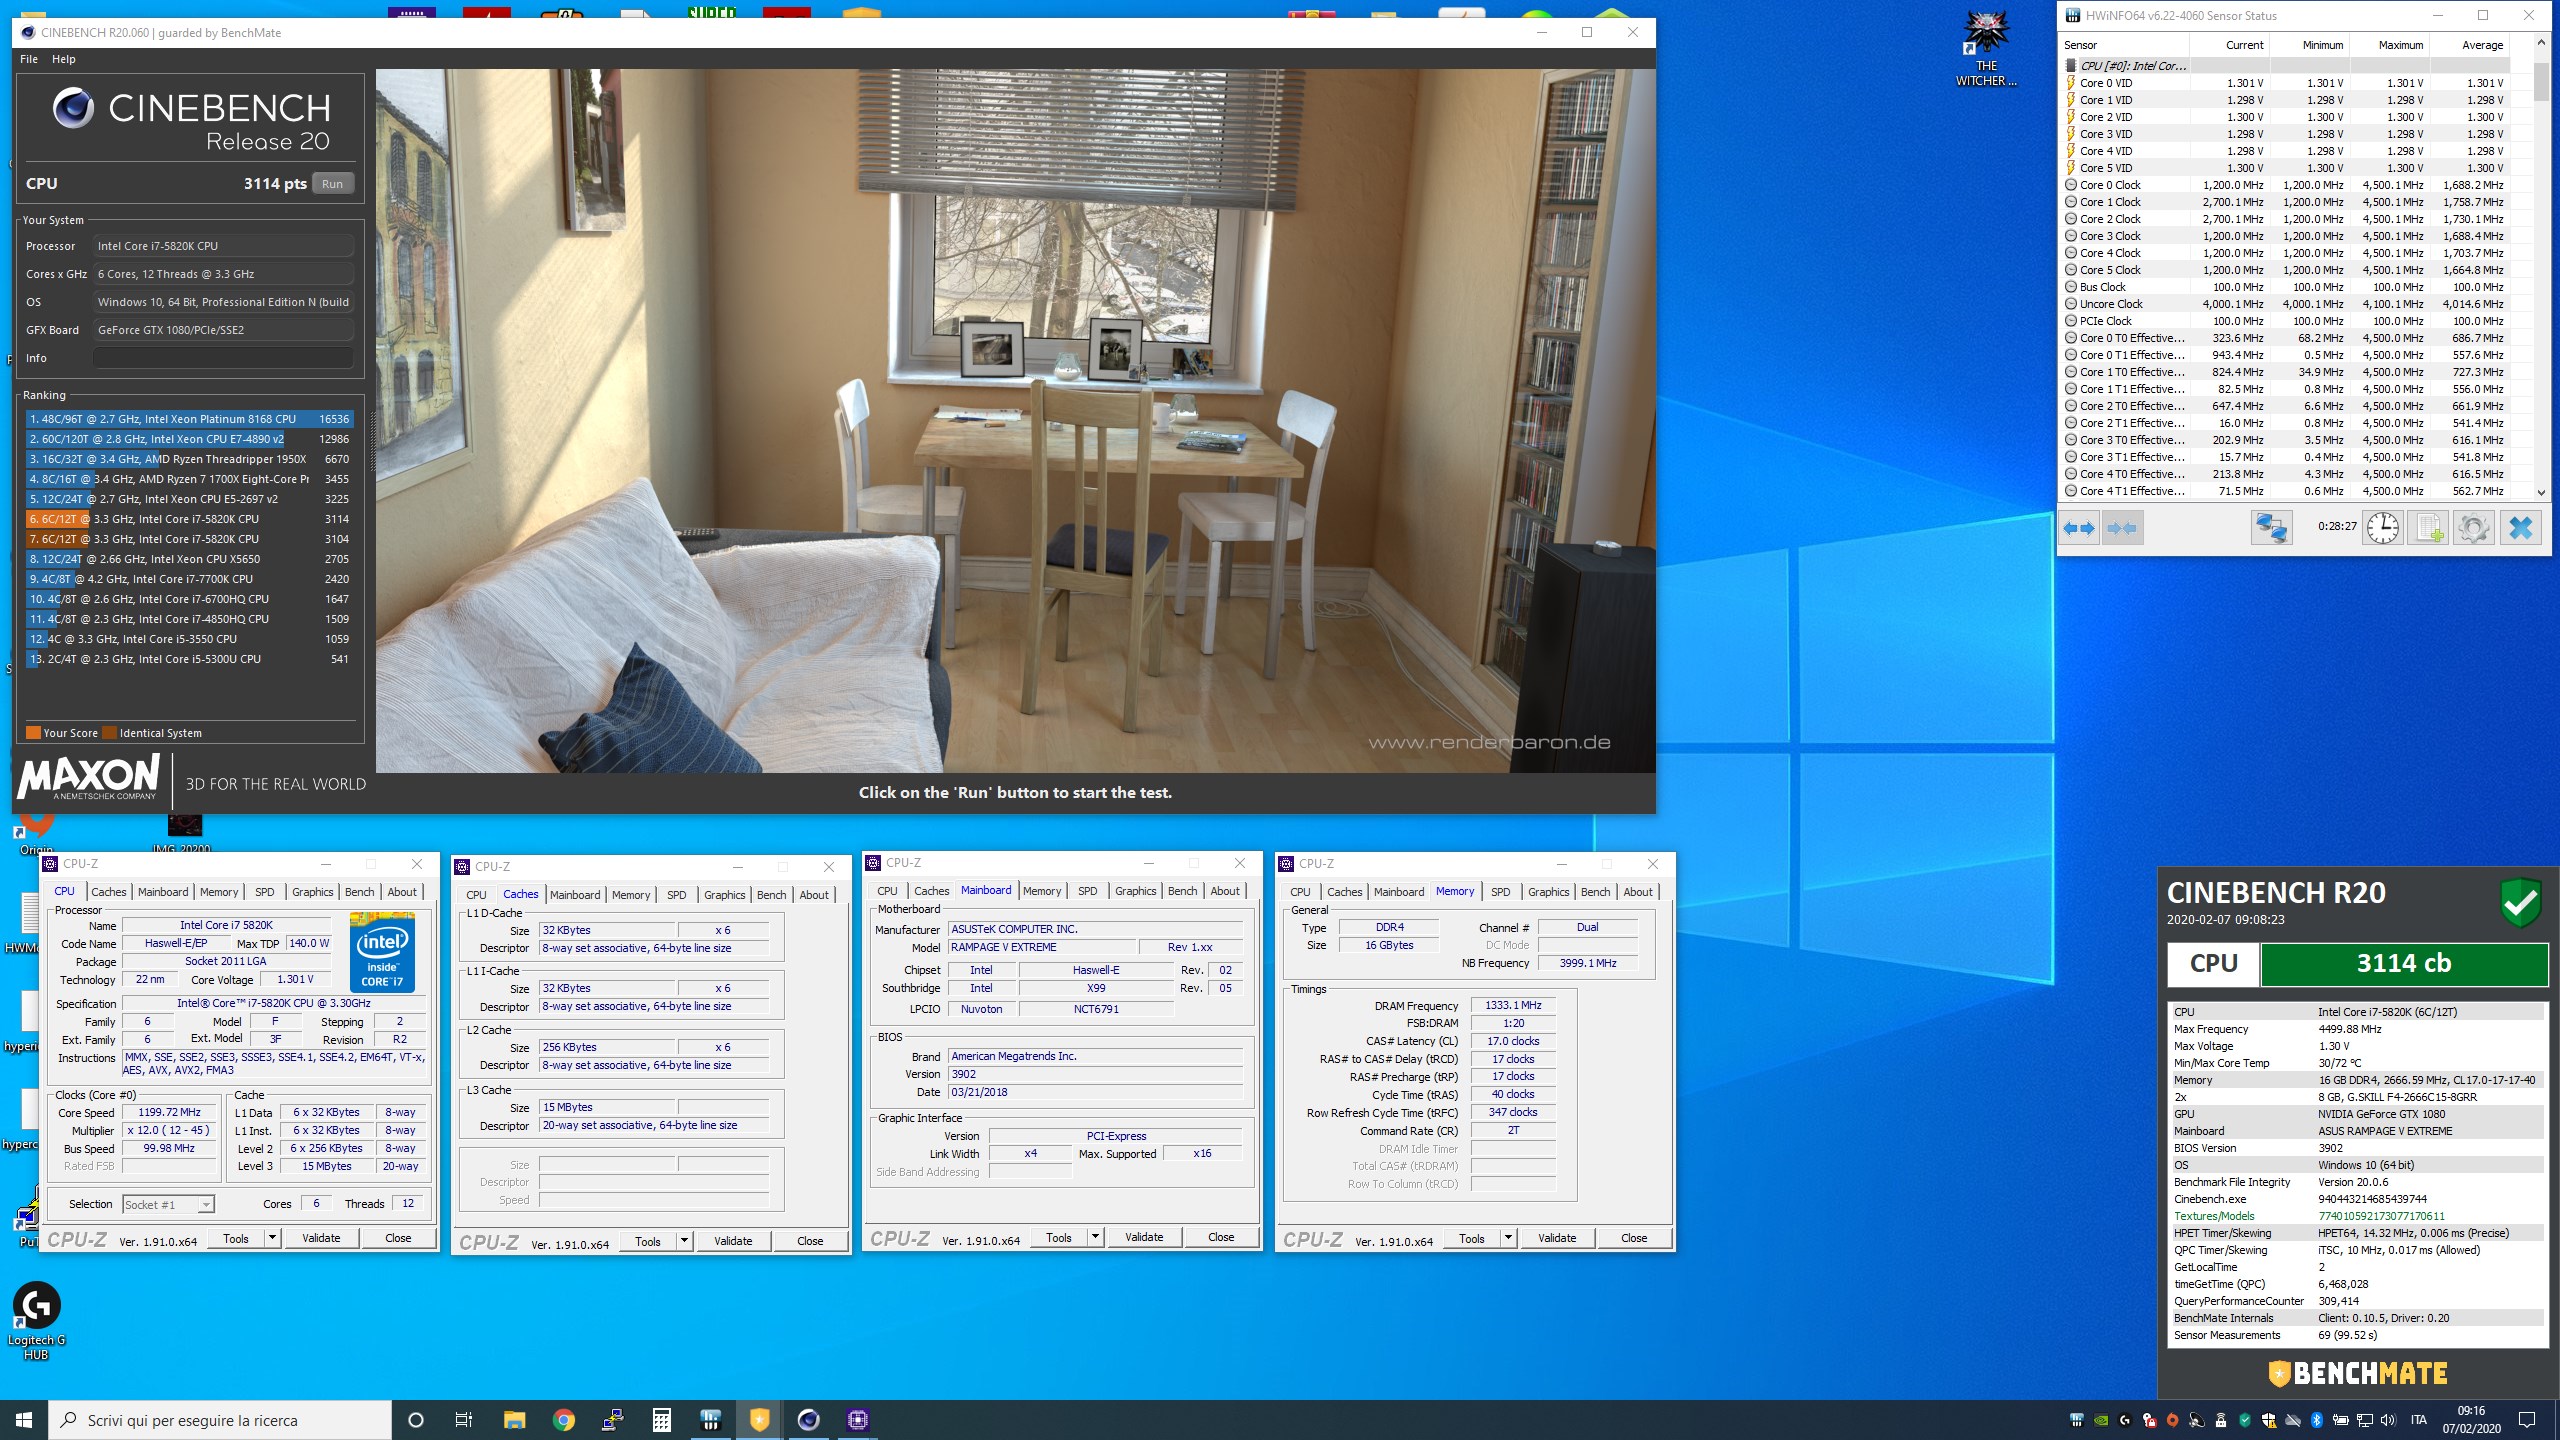Click the OneDrive cloud tray icon
The width and height of the screenshot is (2560, 1440).
point(2292,1420)
